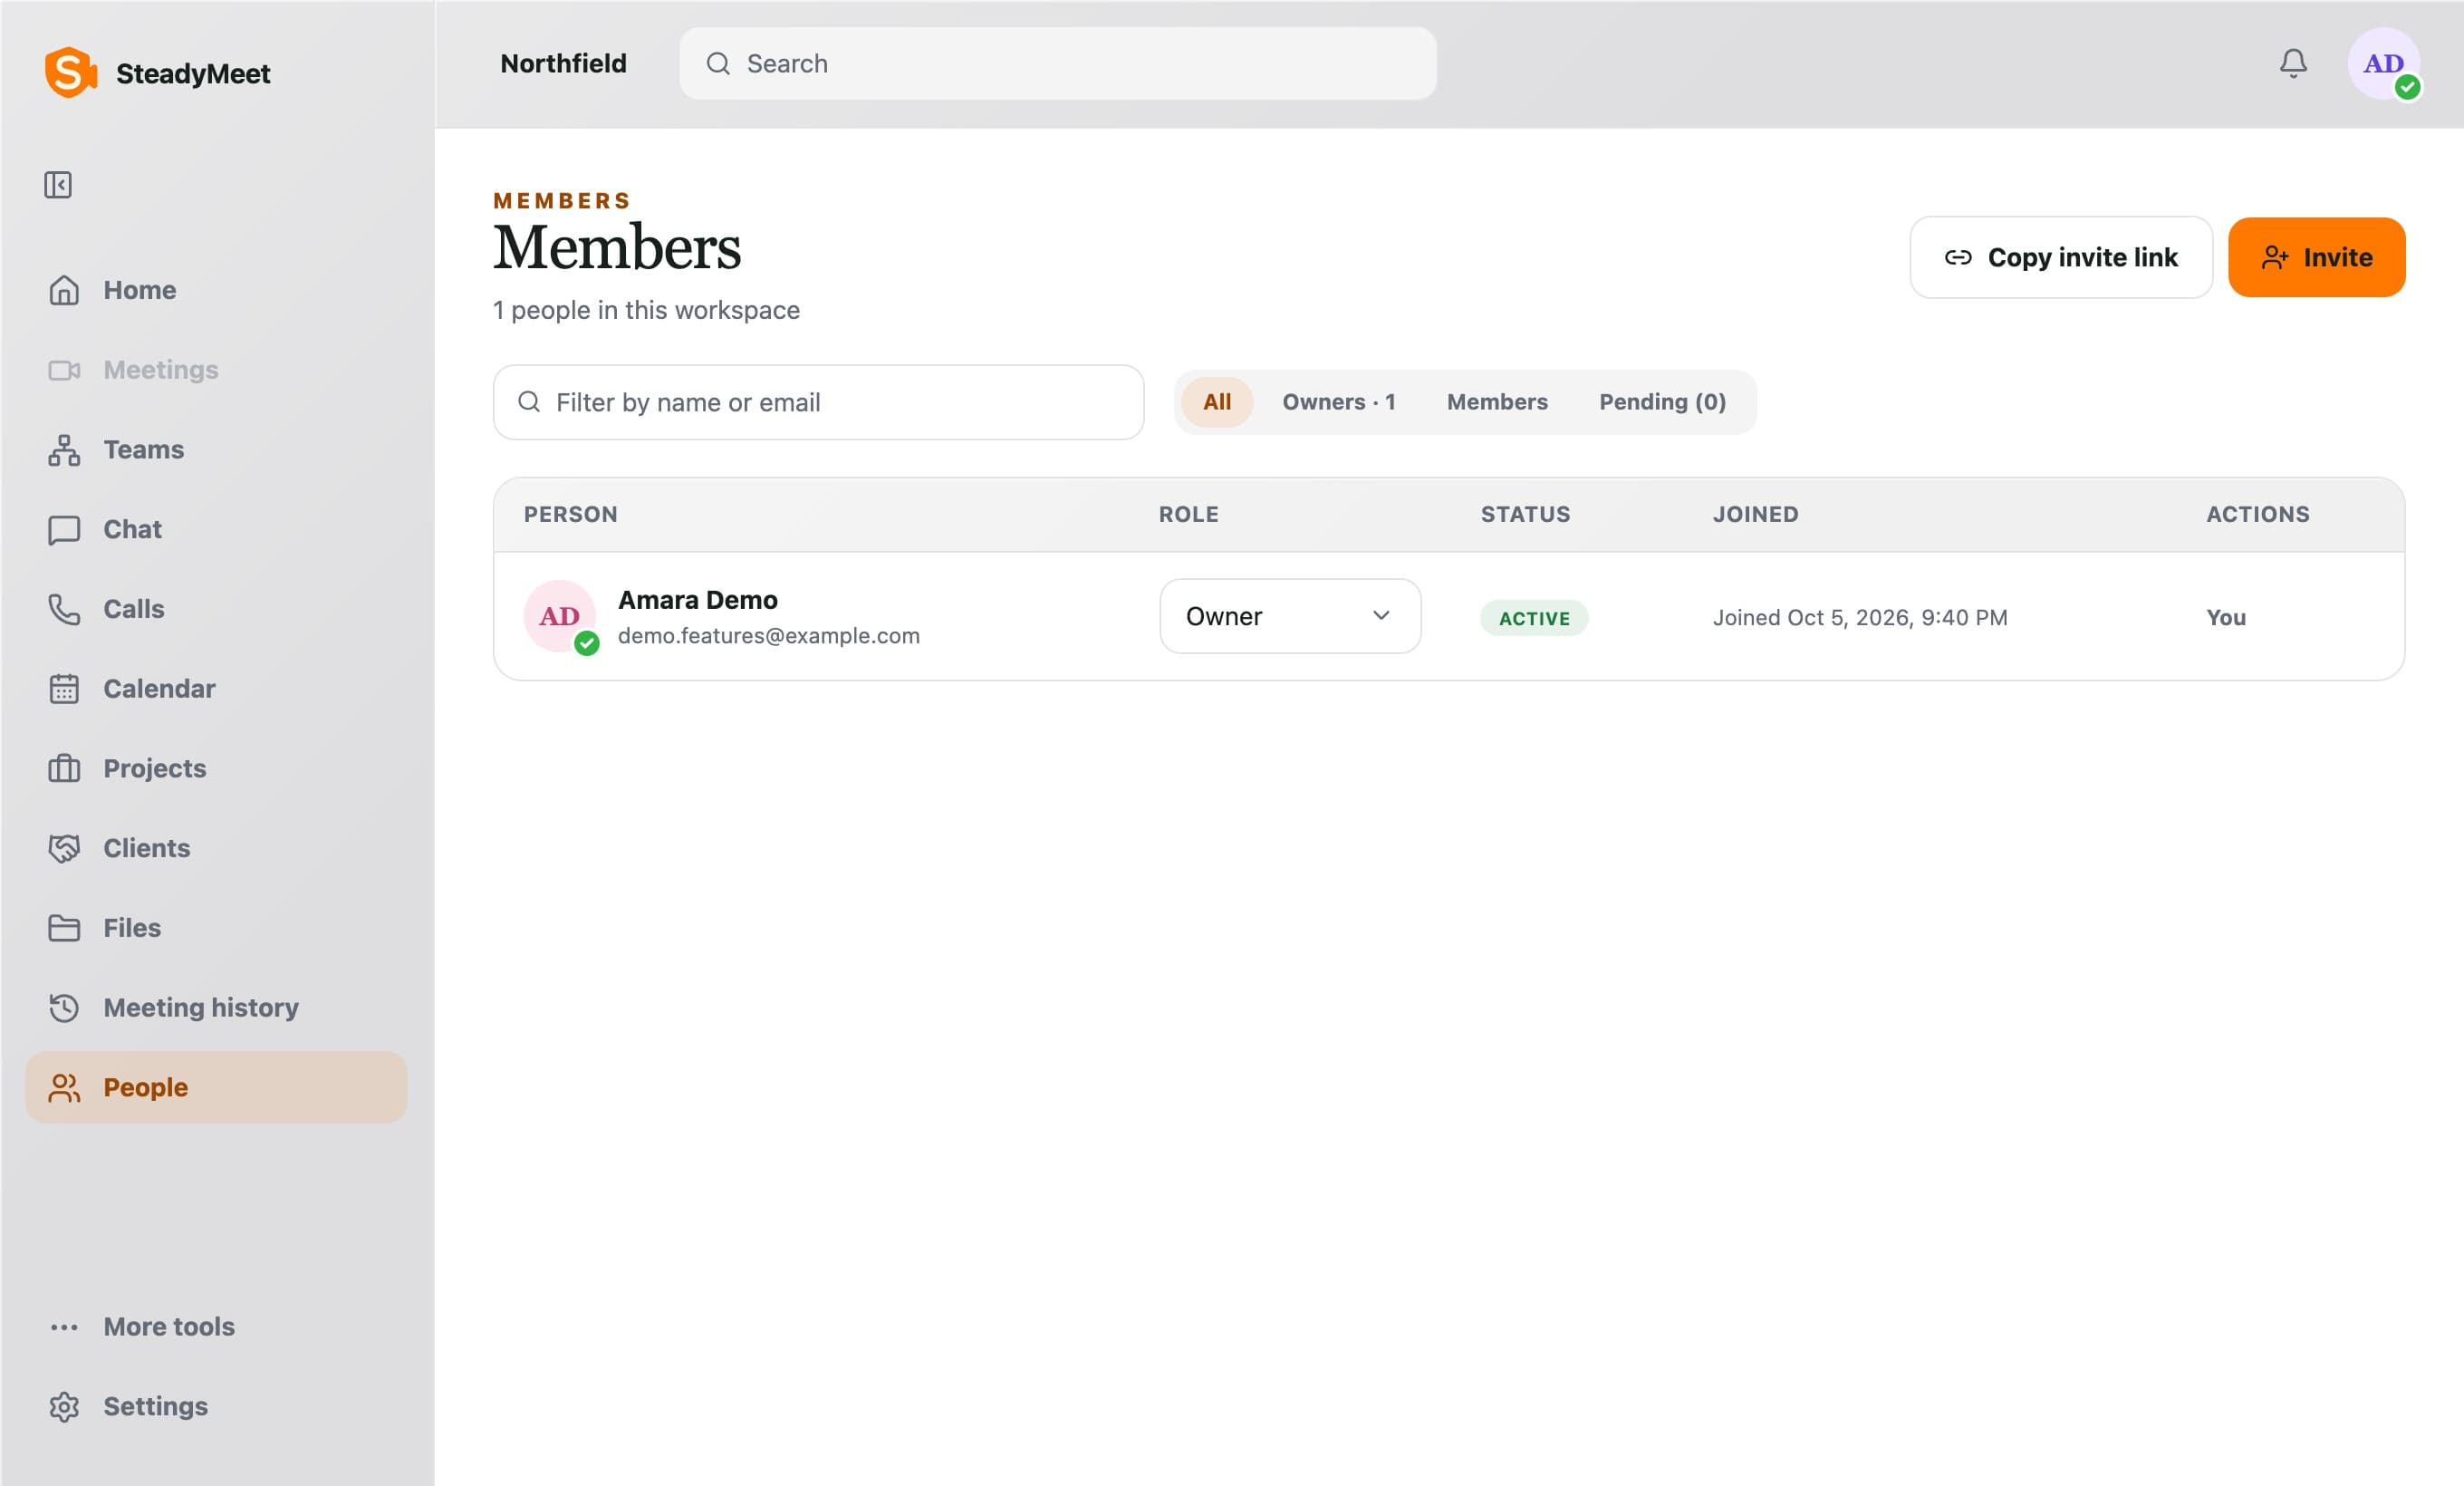This screenshot has width=2464, height=1486.
Task: Click the ROLE column header
Action: (x=1188, y=515)
